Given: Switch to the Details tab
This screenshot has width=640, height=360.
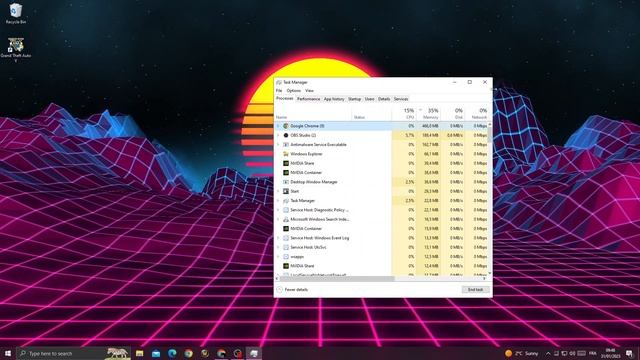Looking at the screenshot, I should (384, 99).
